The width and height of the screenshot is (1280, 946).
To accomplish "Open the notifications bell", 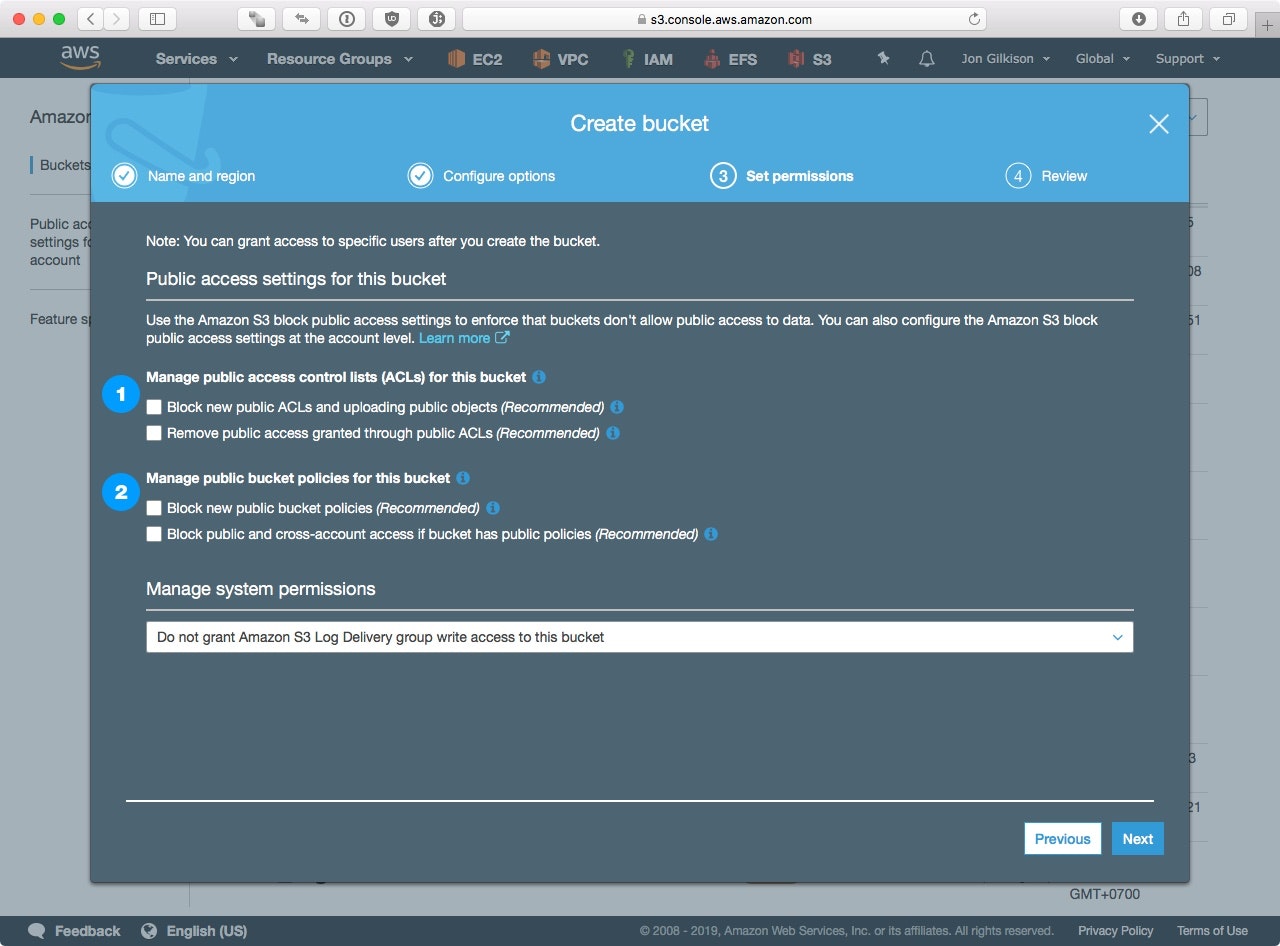I will coord(927,59).
